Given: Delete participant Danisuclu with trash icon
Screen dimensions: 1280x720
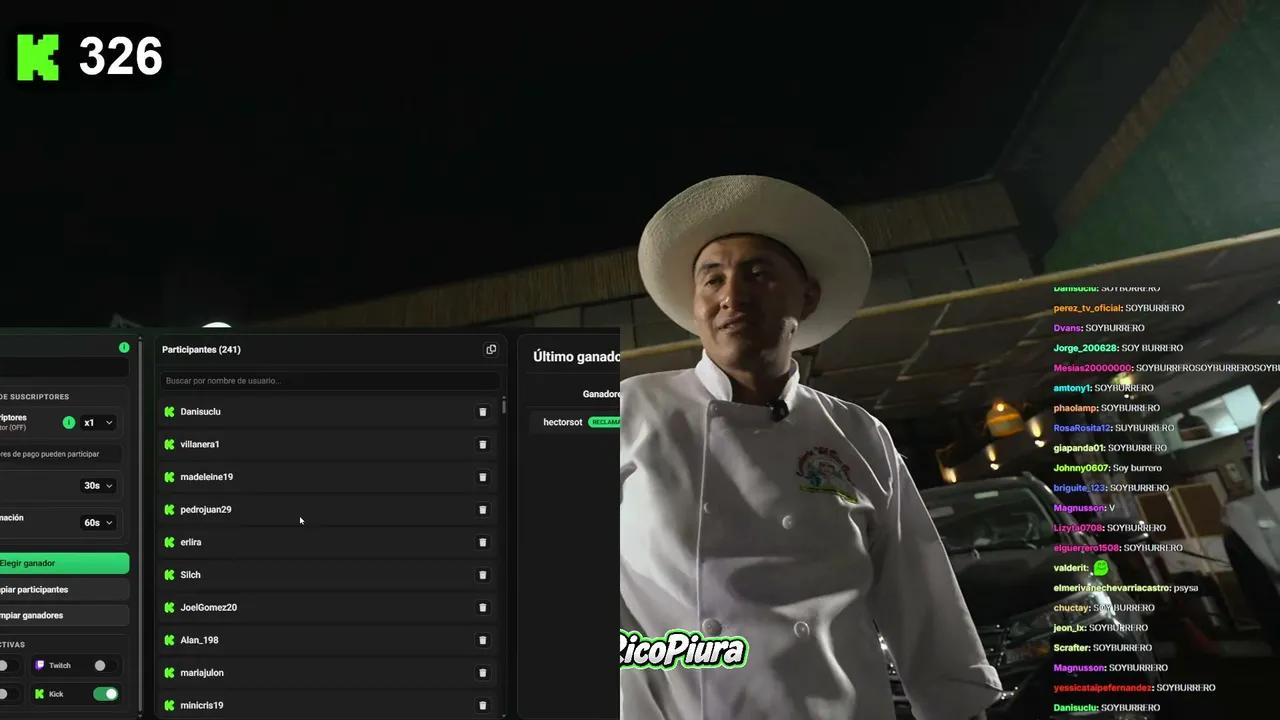Looking at the screenshot, I should coord(483,412).
